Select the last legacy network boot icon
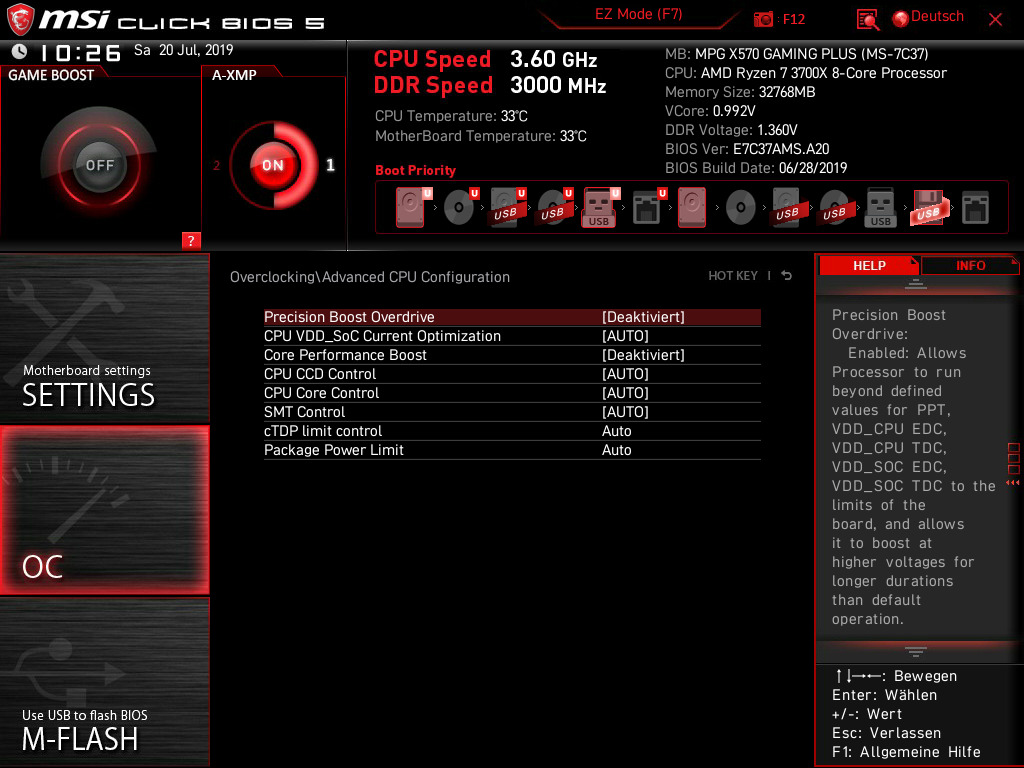The height and width of the screenshot is (768, 1024). [x=975, y=208]
